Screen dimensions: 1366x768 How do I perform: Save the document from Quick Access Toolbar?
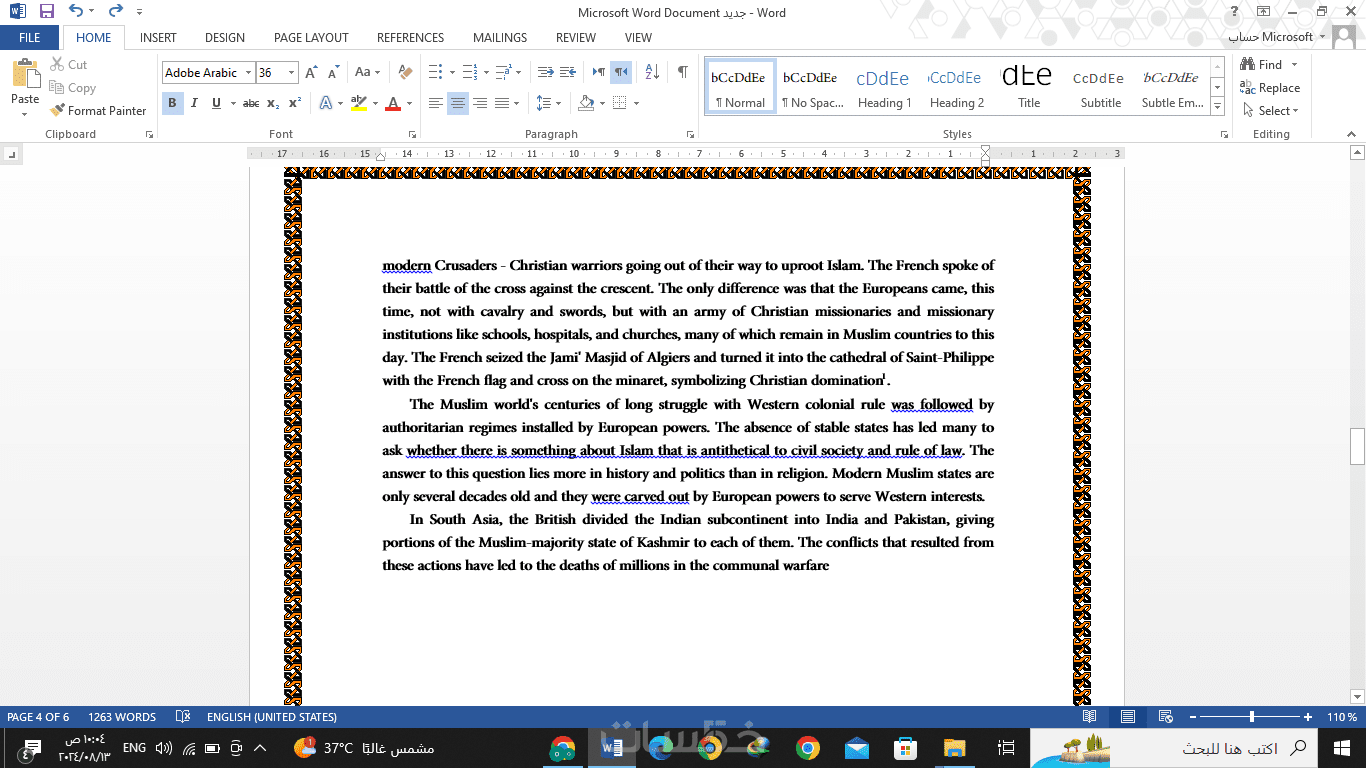click(47, 12)
